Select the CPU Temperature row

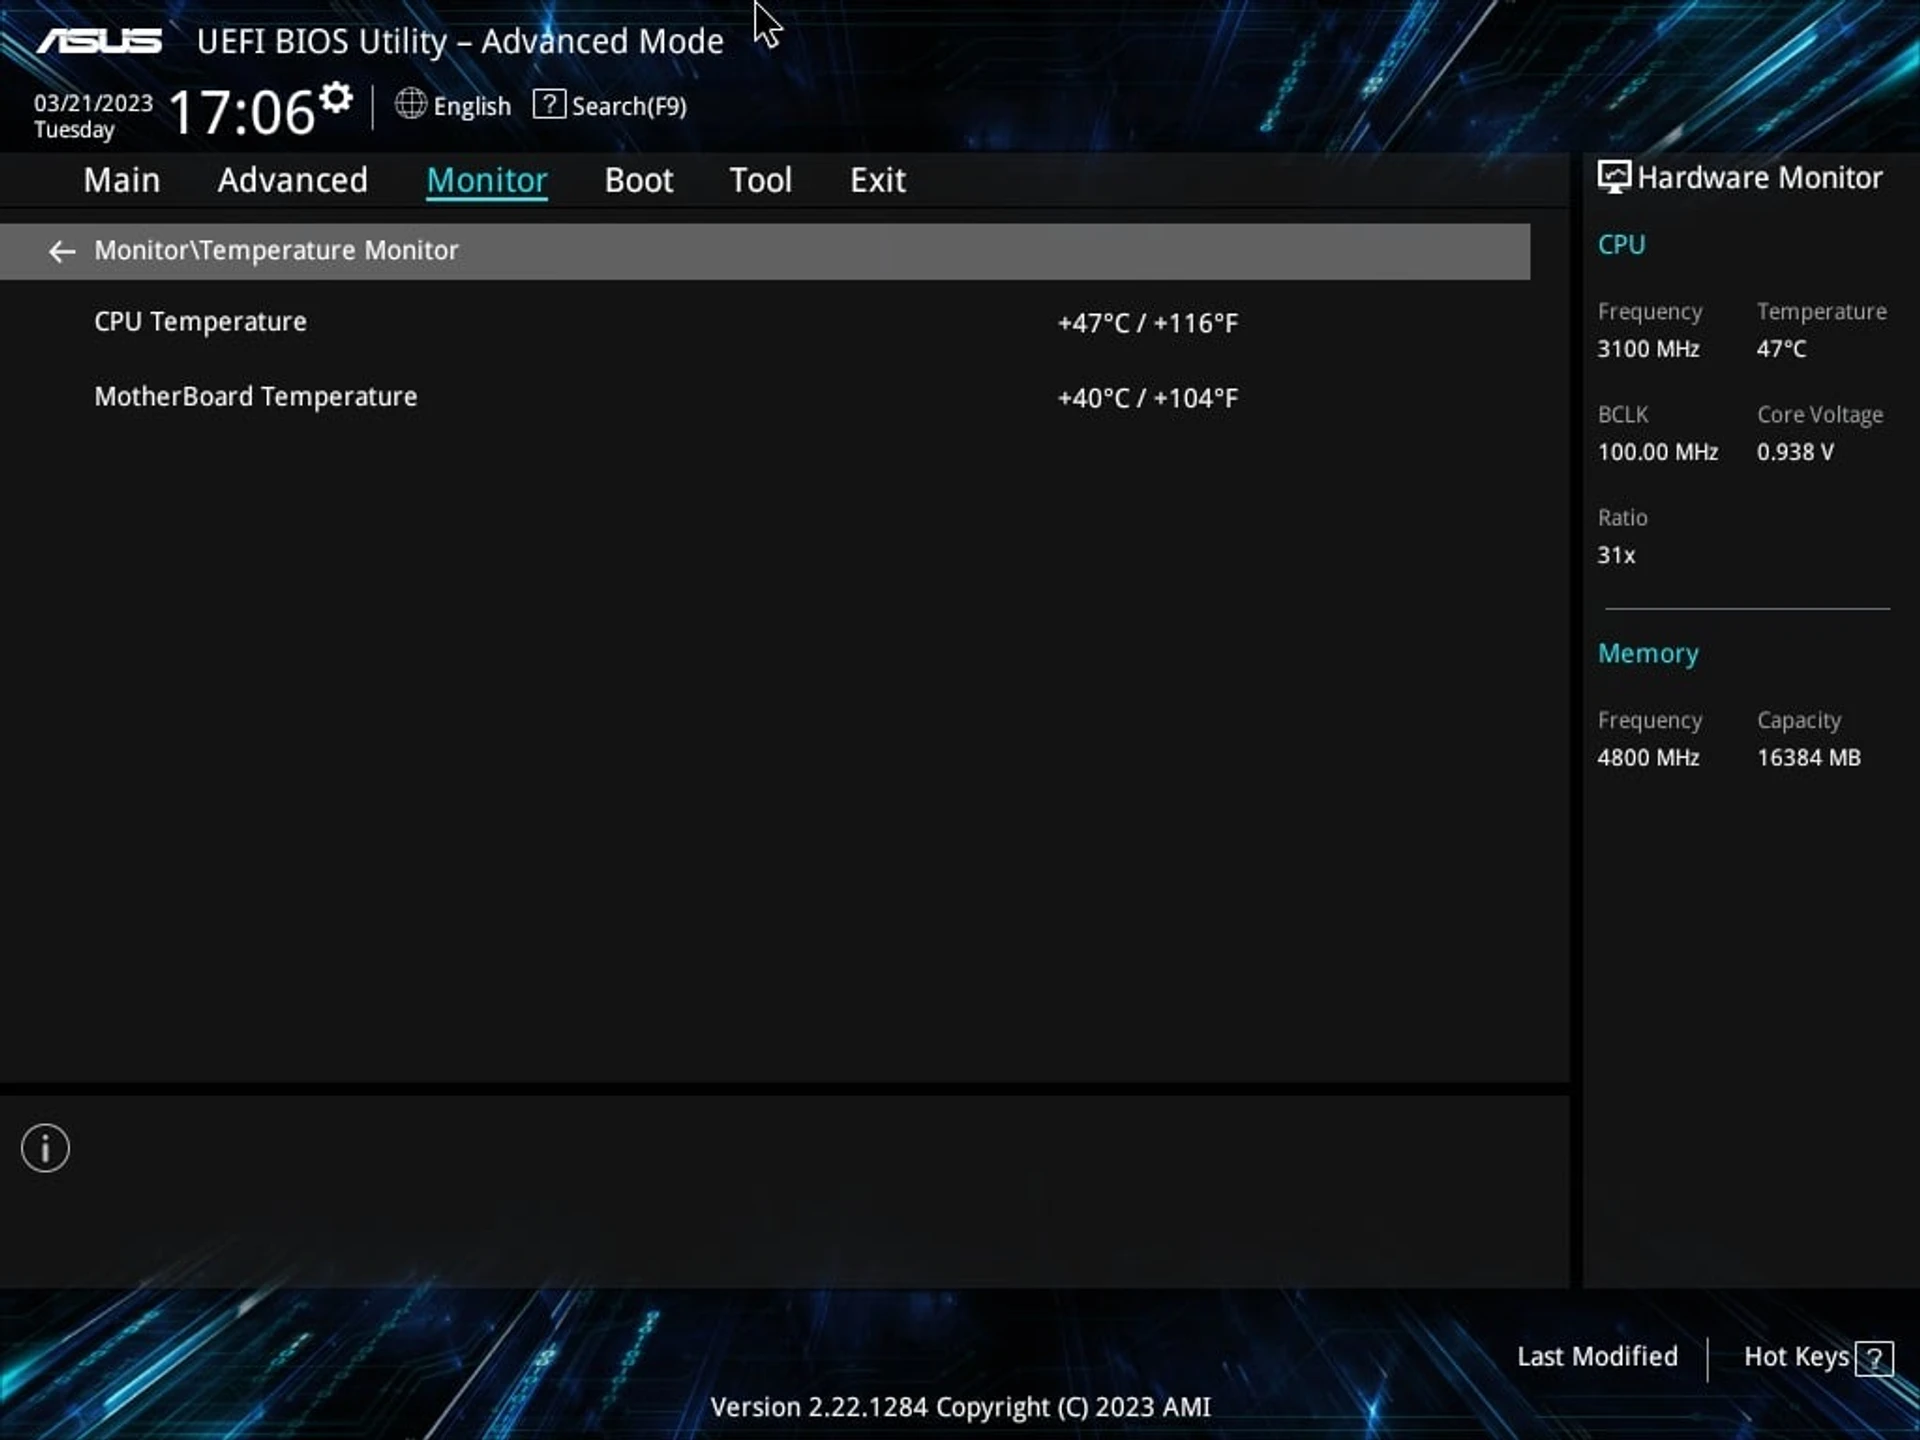pyautogui.click(x=765, y=322)
